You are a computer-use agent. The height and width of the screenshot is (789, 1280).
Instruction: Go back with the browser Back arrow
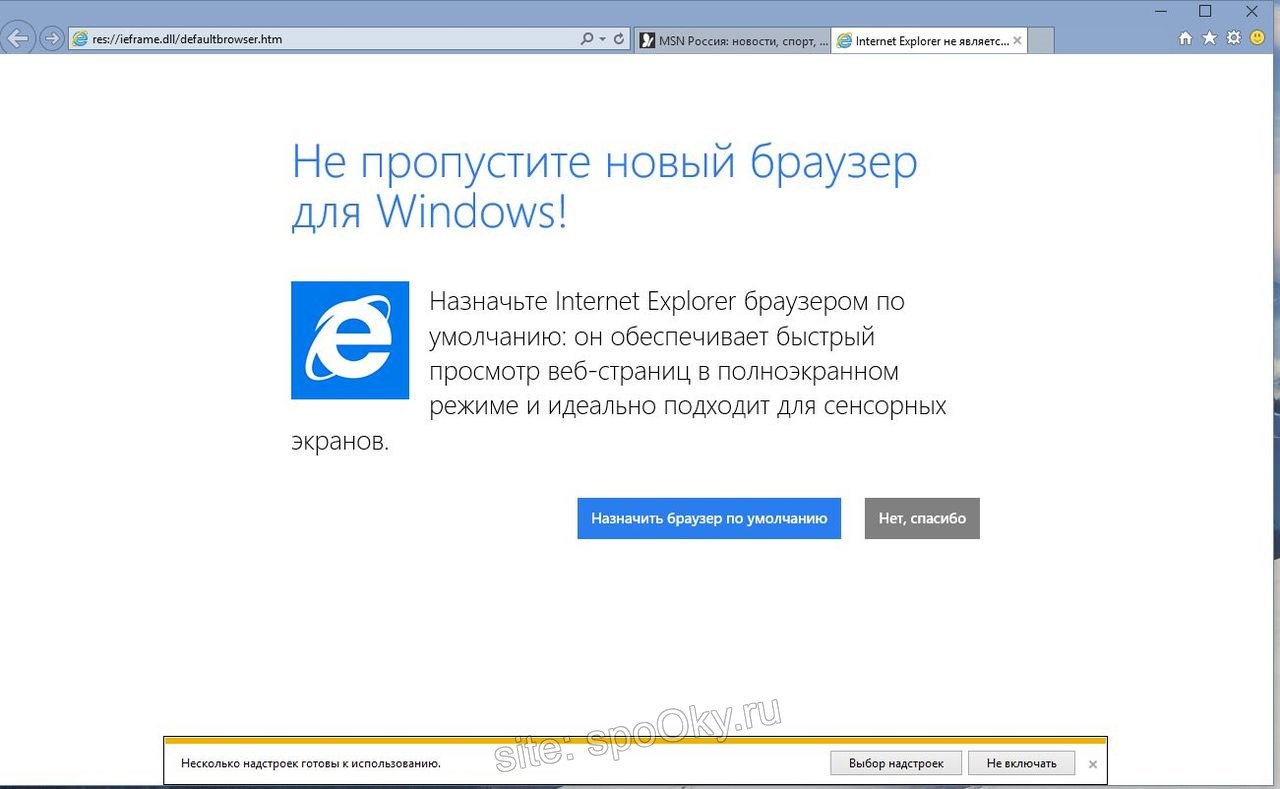[18, 39]
